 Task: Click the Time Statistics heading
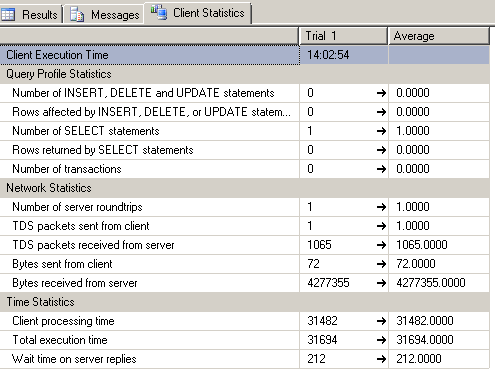pos(40,302)
